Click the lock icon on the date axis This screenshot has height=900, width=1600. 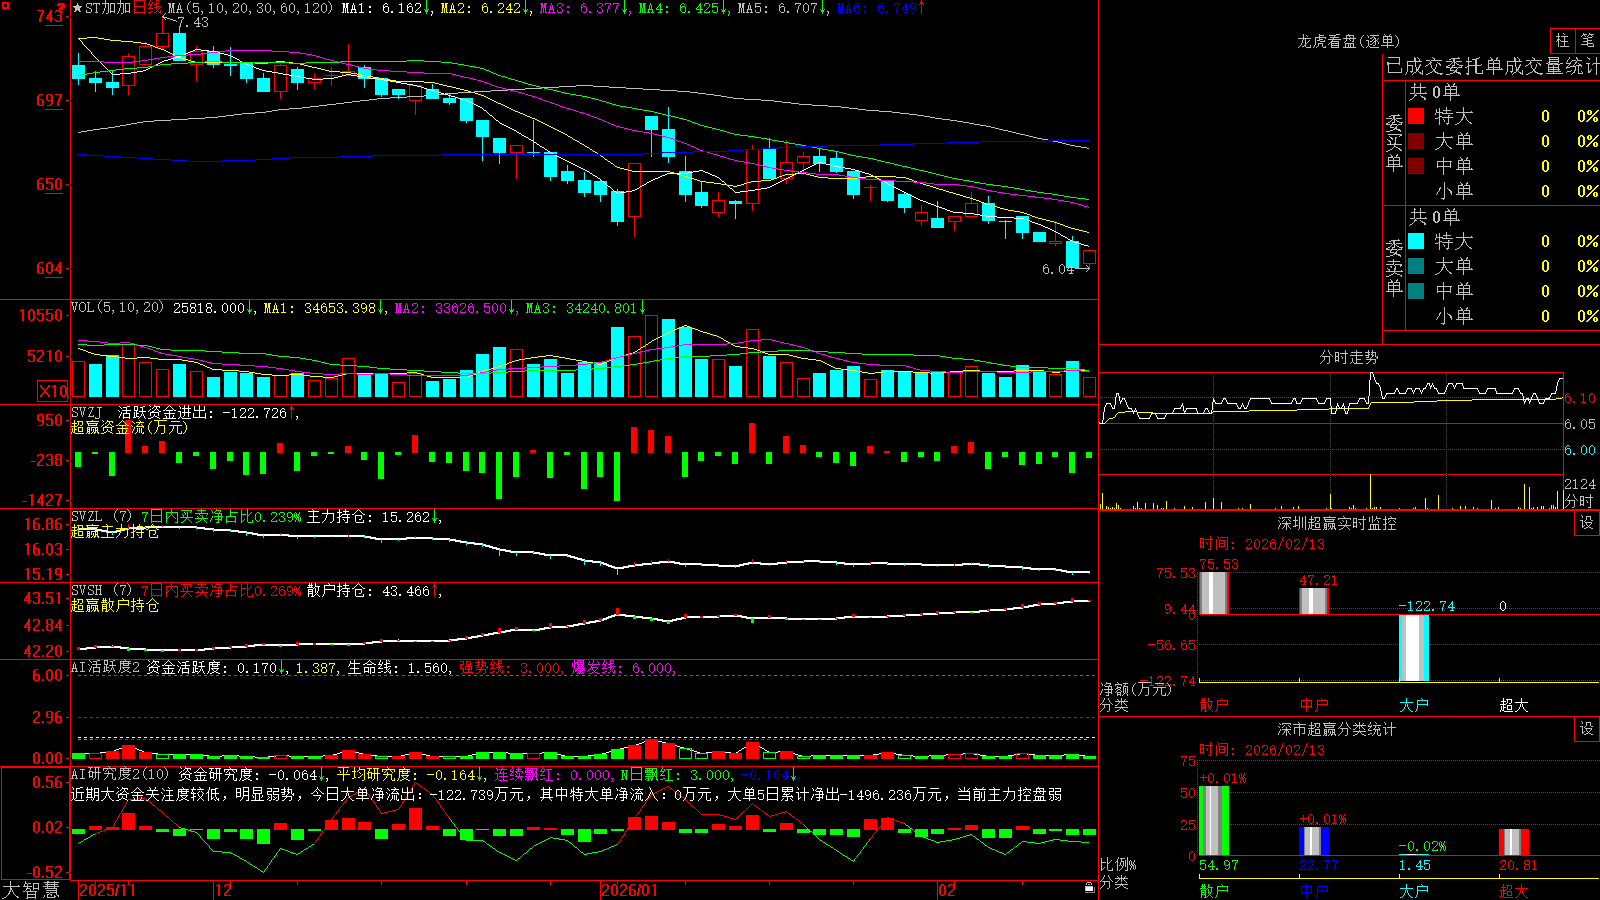(1089, 888)
